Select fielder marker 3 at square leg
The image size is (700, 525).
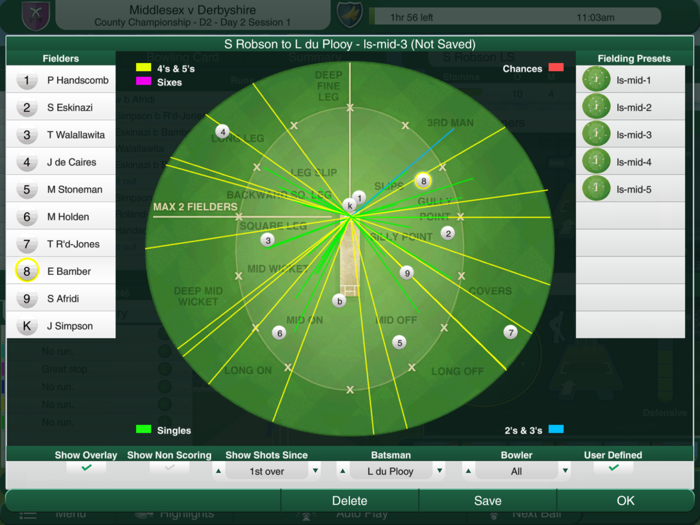click(267, 240)
